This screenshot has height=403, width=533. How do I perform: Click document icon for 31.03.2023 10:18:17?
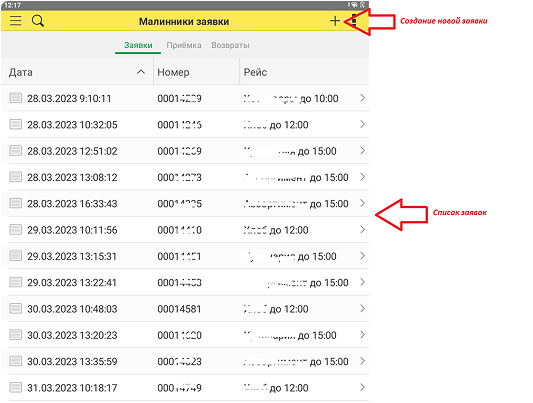(x=16, y=387)
